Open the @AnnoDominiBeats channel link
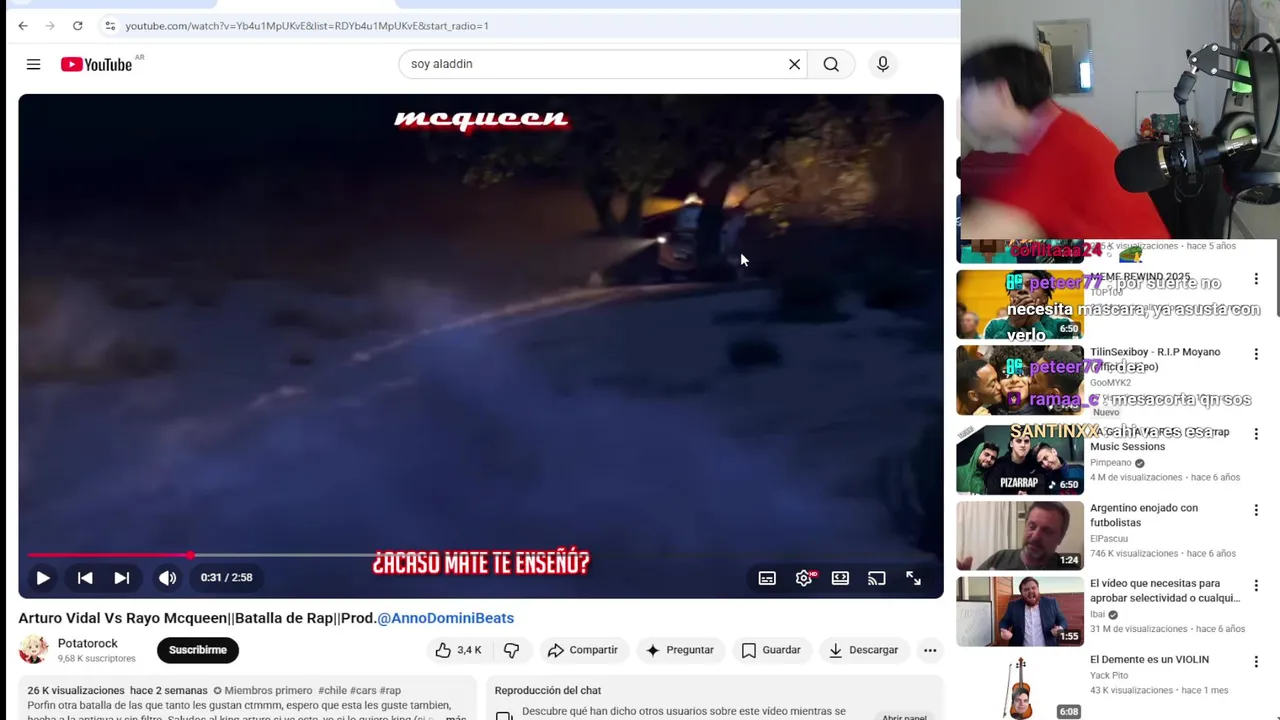The width and height of the screenshot is (1280, 720). pos(445,618)
